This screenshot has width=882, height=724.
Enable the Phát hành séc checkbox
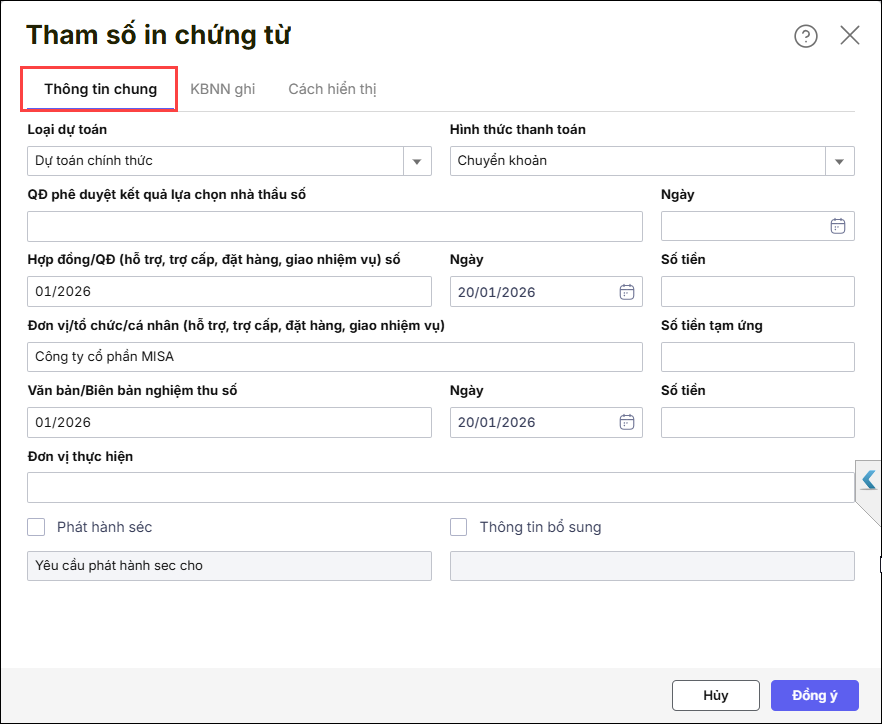click(x=37, y=527)
